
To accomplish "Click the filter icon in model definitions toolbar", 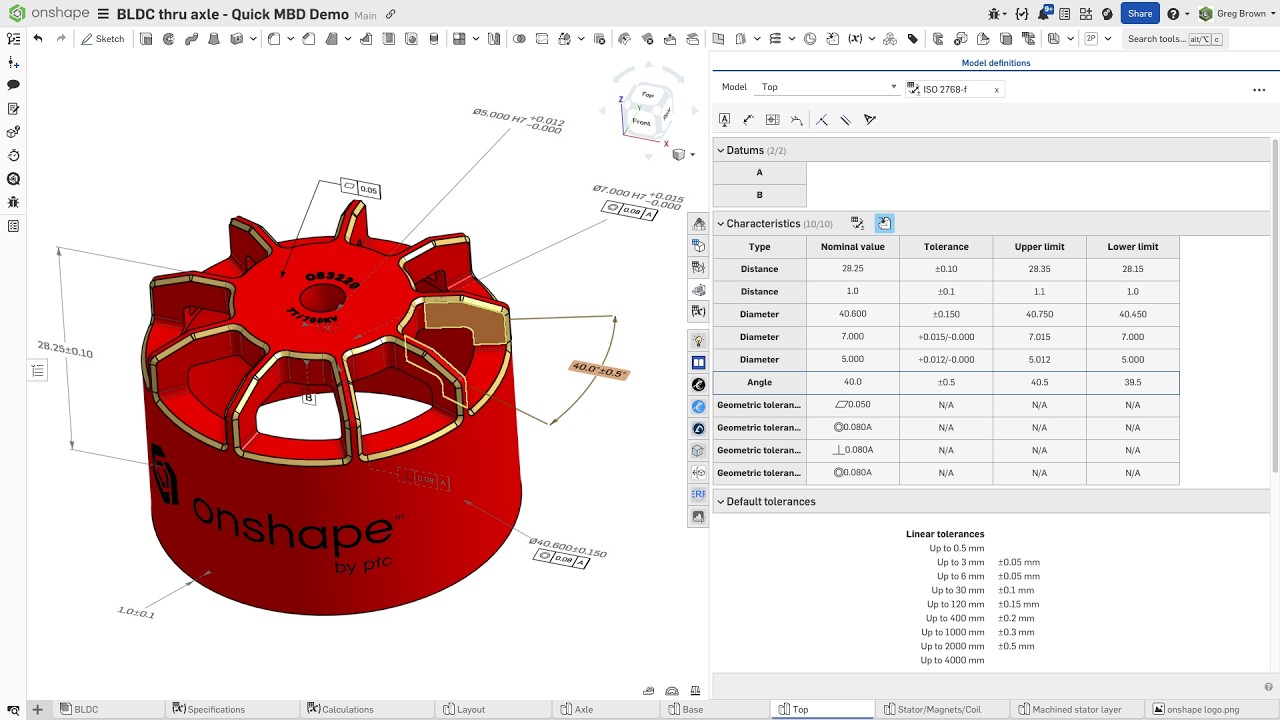I will 870,120.
